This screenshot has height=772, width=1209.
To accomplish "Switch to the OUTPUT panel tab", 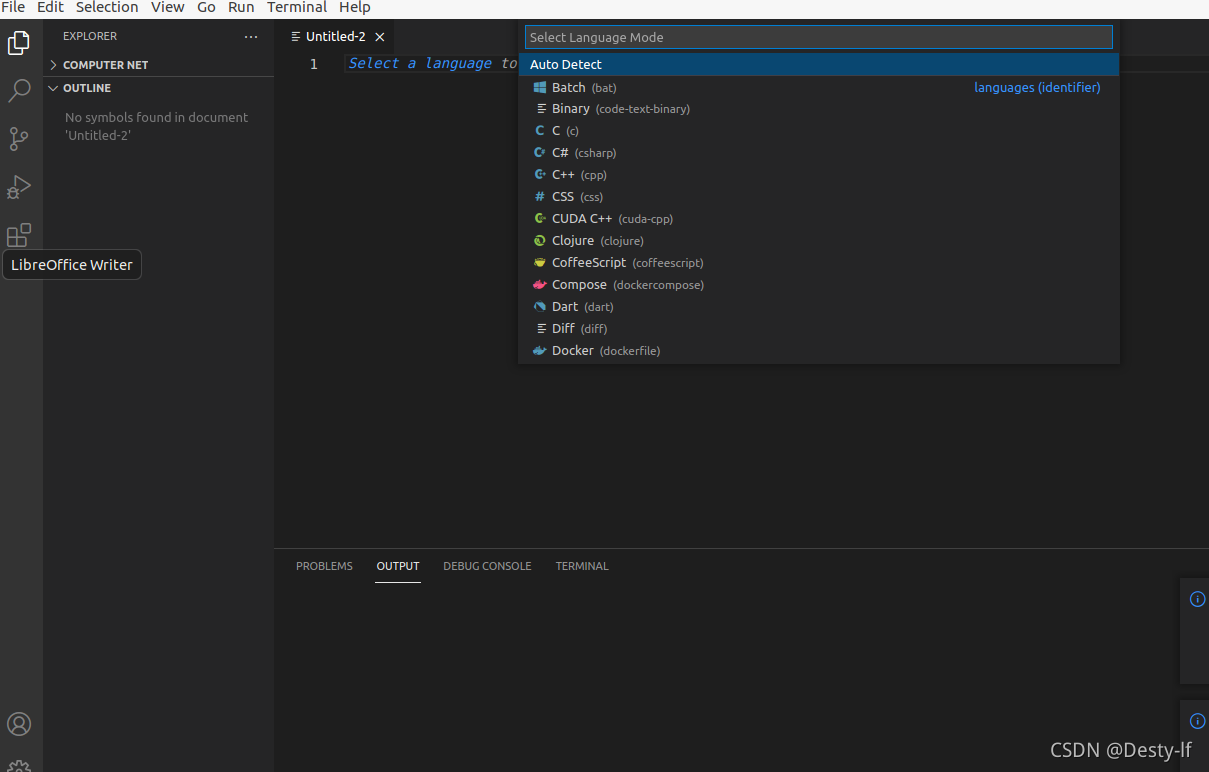I will 398,566.
